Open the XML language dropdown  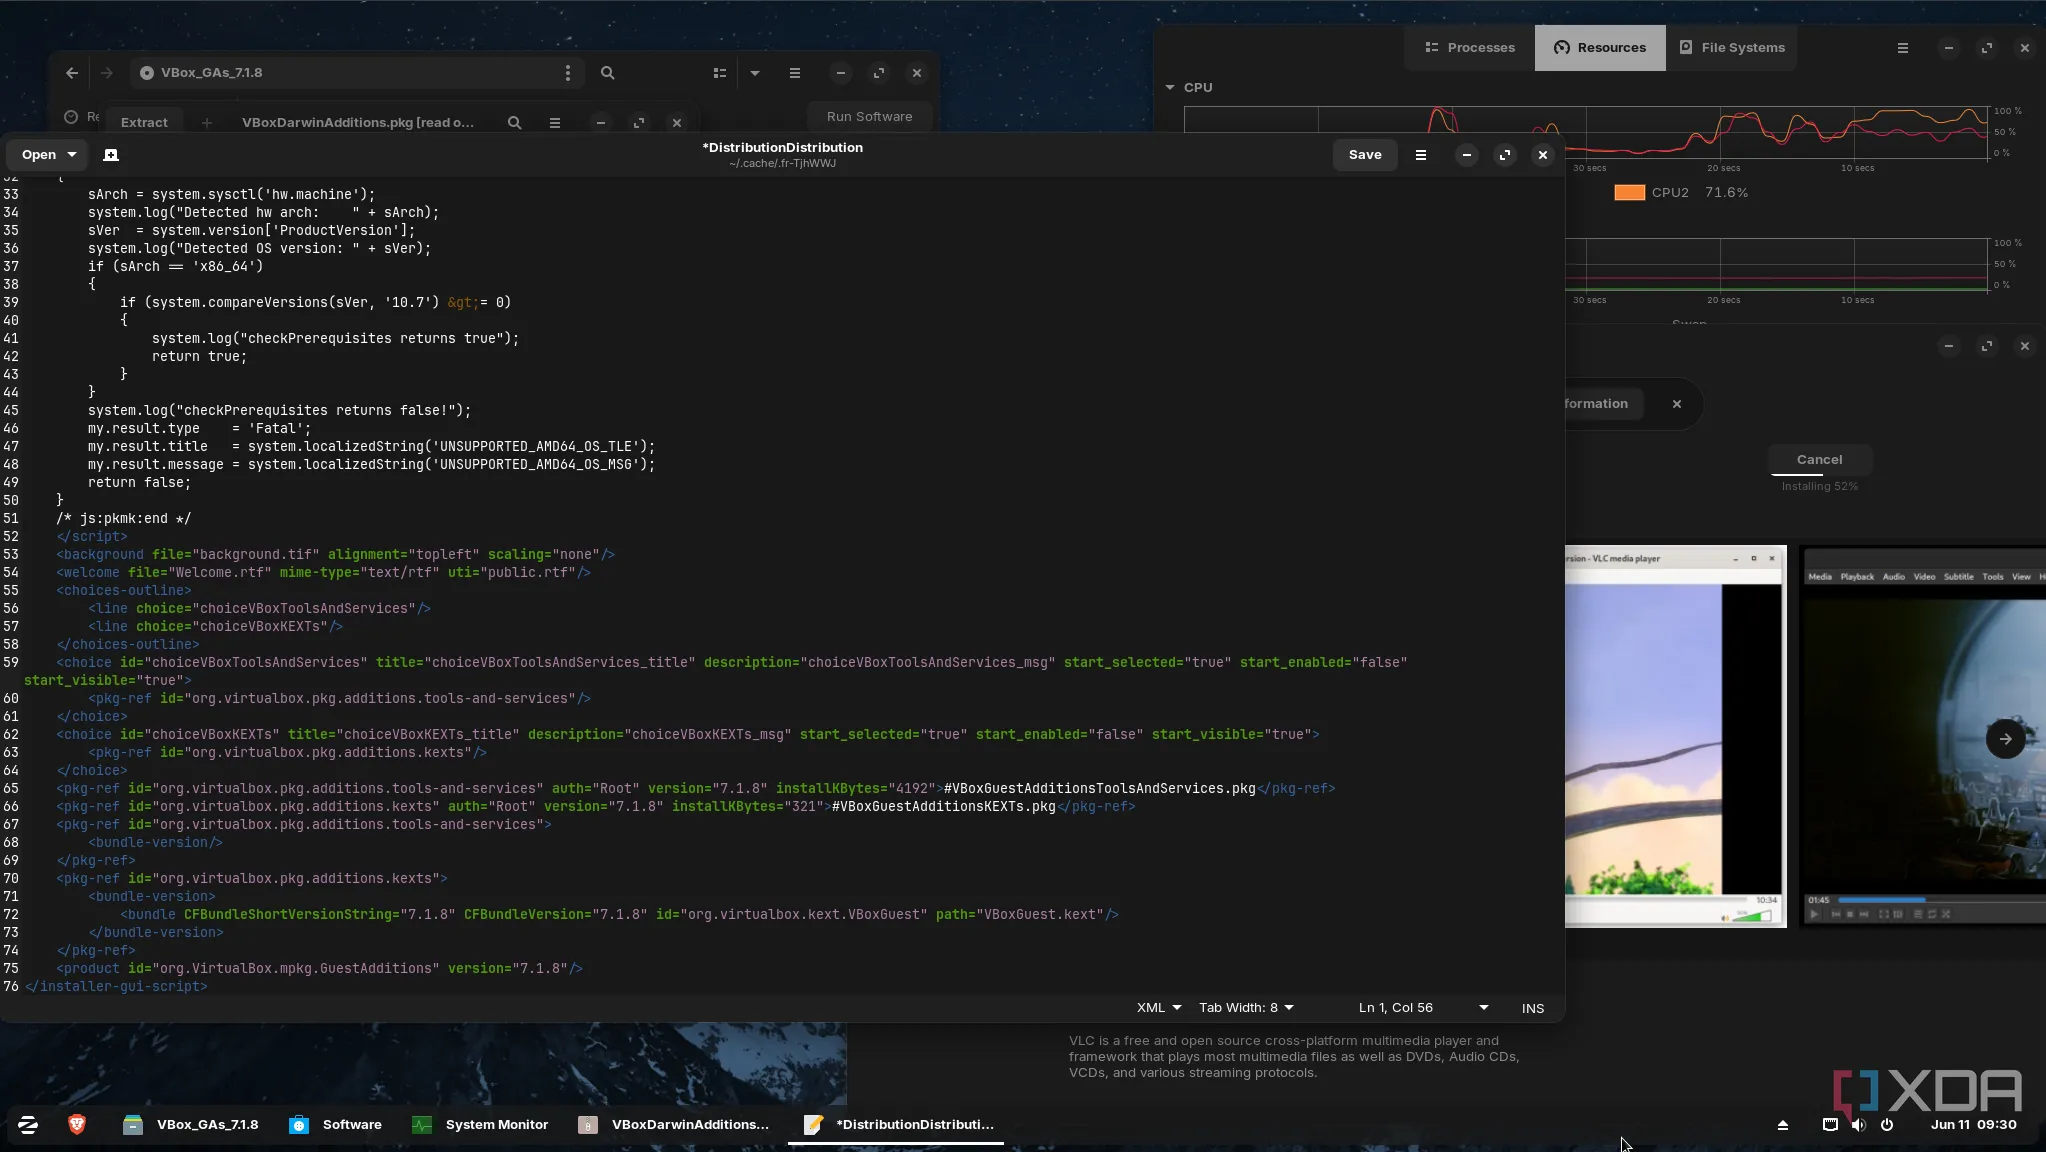(1159, 1008)
